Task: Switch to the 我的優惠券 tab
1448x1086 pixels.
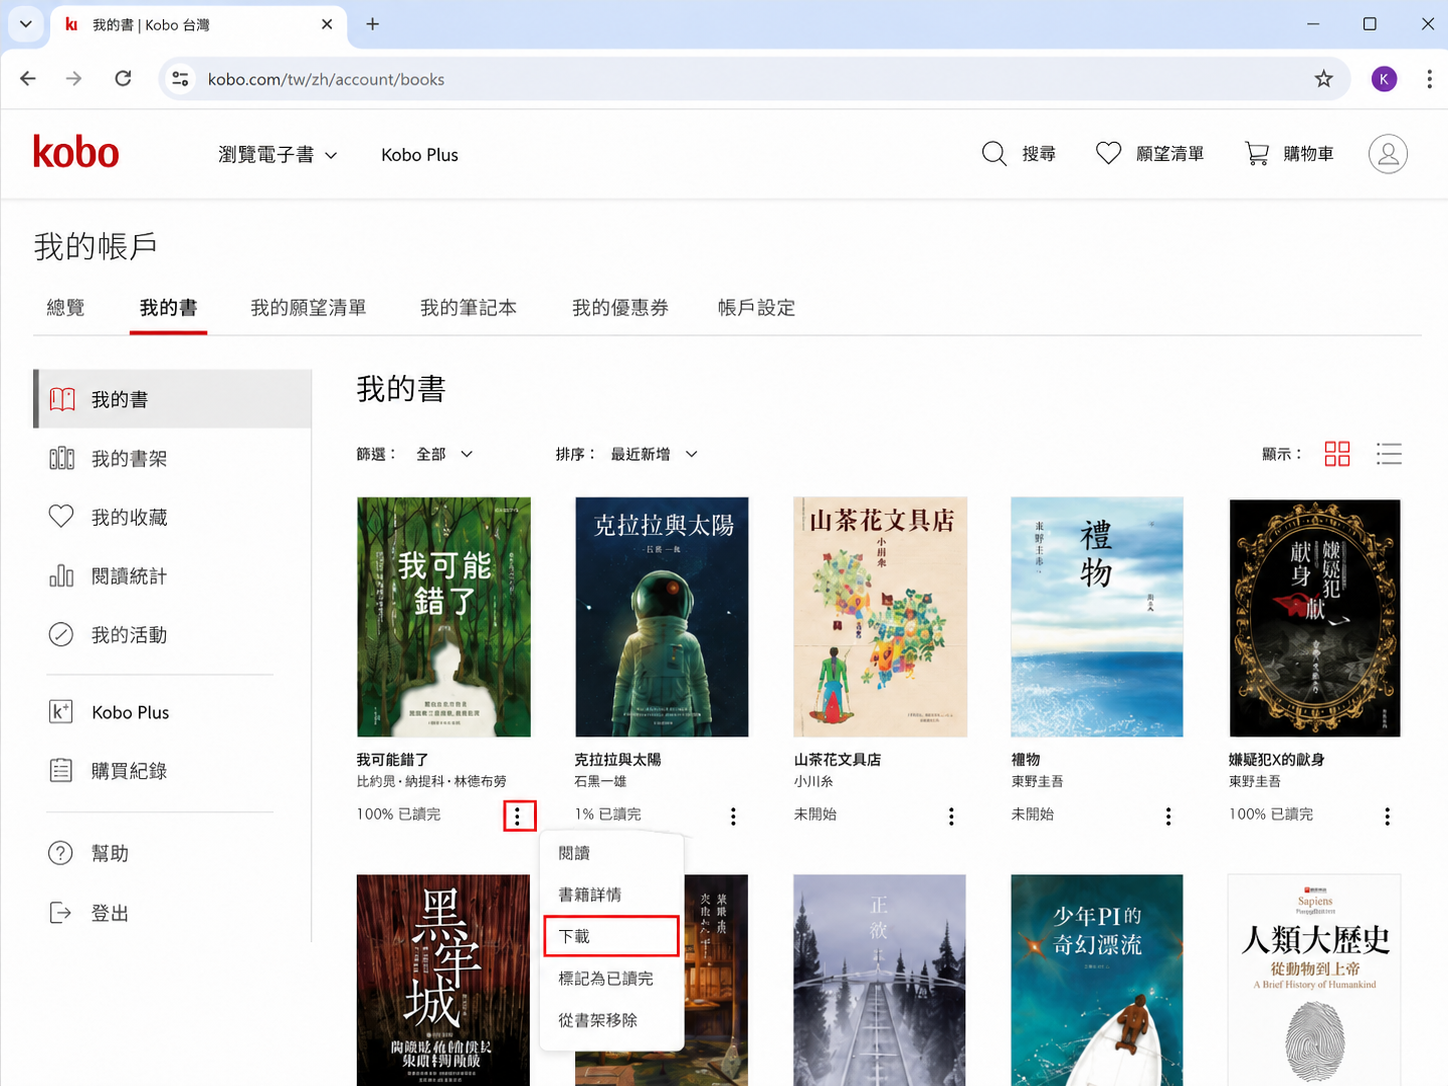Action: coord(620,307)
